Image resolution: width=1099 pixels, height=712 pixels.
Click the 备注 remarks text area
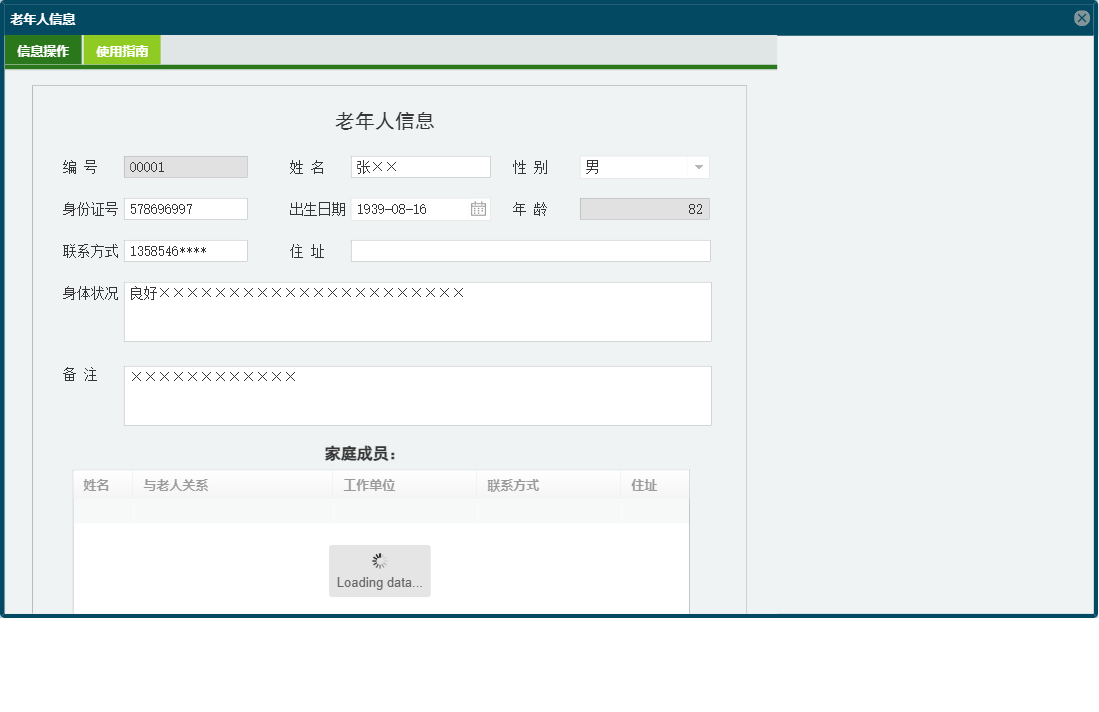tap(417, 395)
